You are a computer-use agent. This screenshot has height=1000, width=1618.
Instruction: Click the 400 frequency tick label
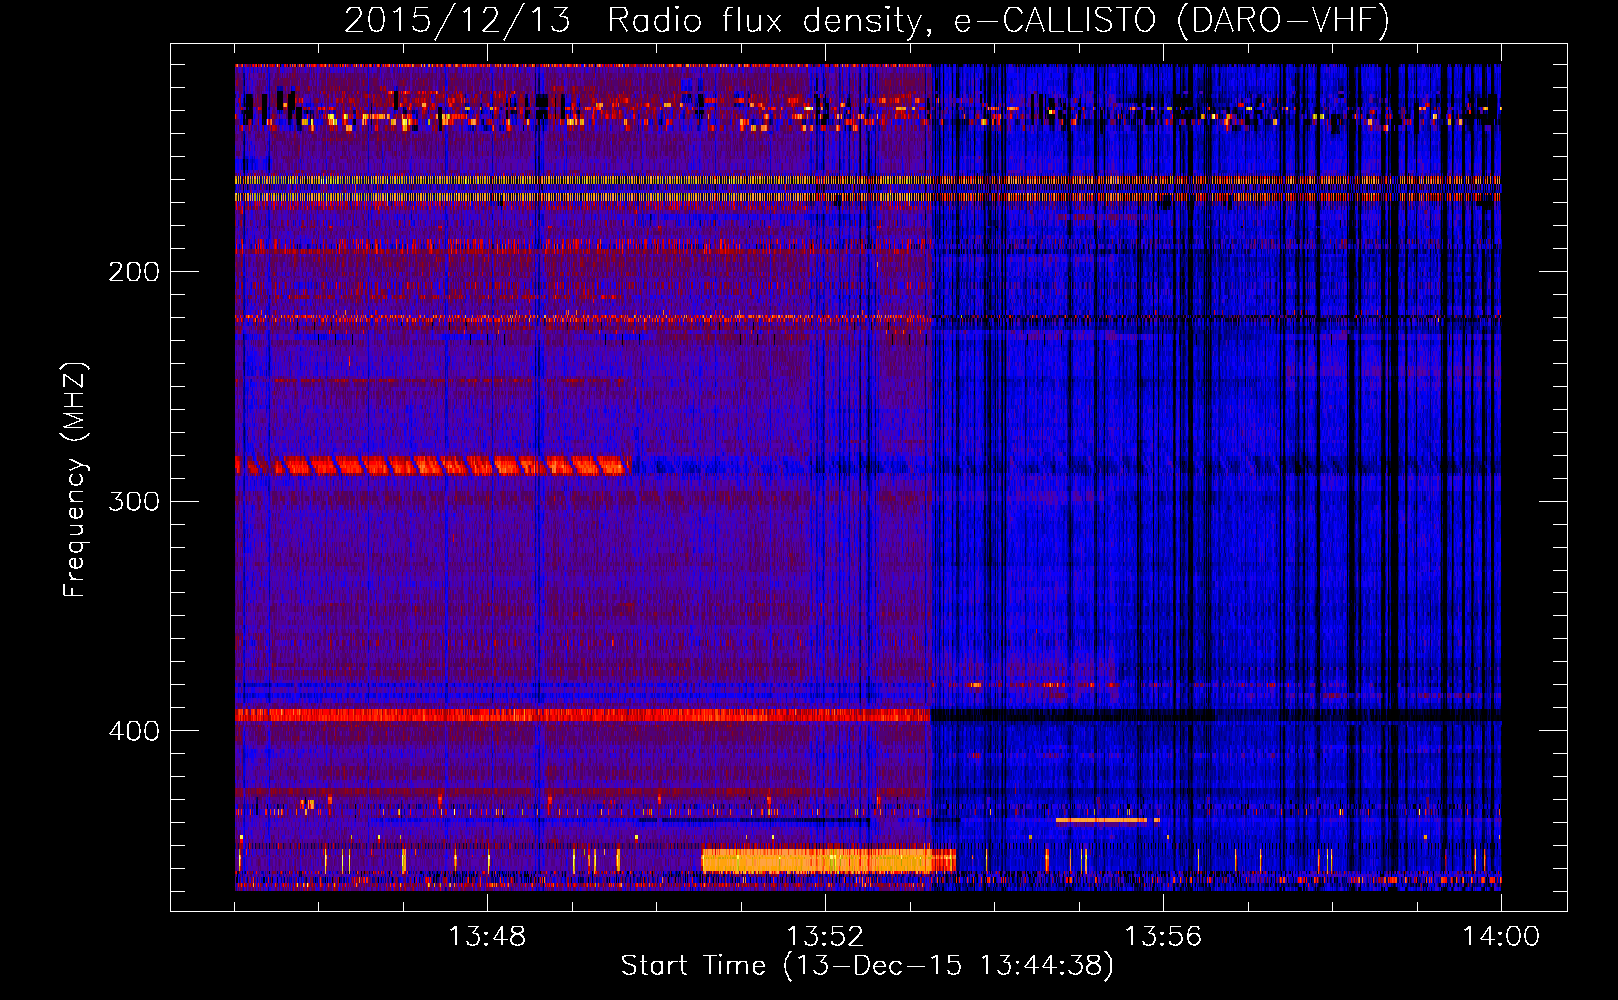pos(134,731)
